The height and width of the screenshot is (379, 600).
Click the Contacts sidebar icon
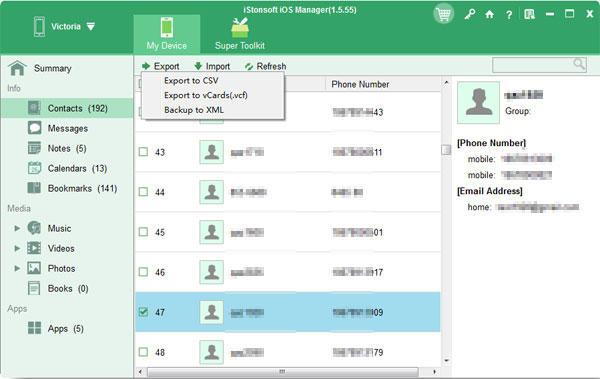click(34, 108)
